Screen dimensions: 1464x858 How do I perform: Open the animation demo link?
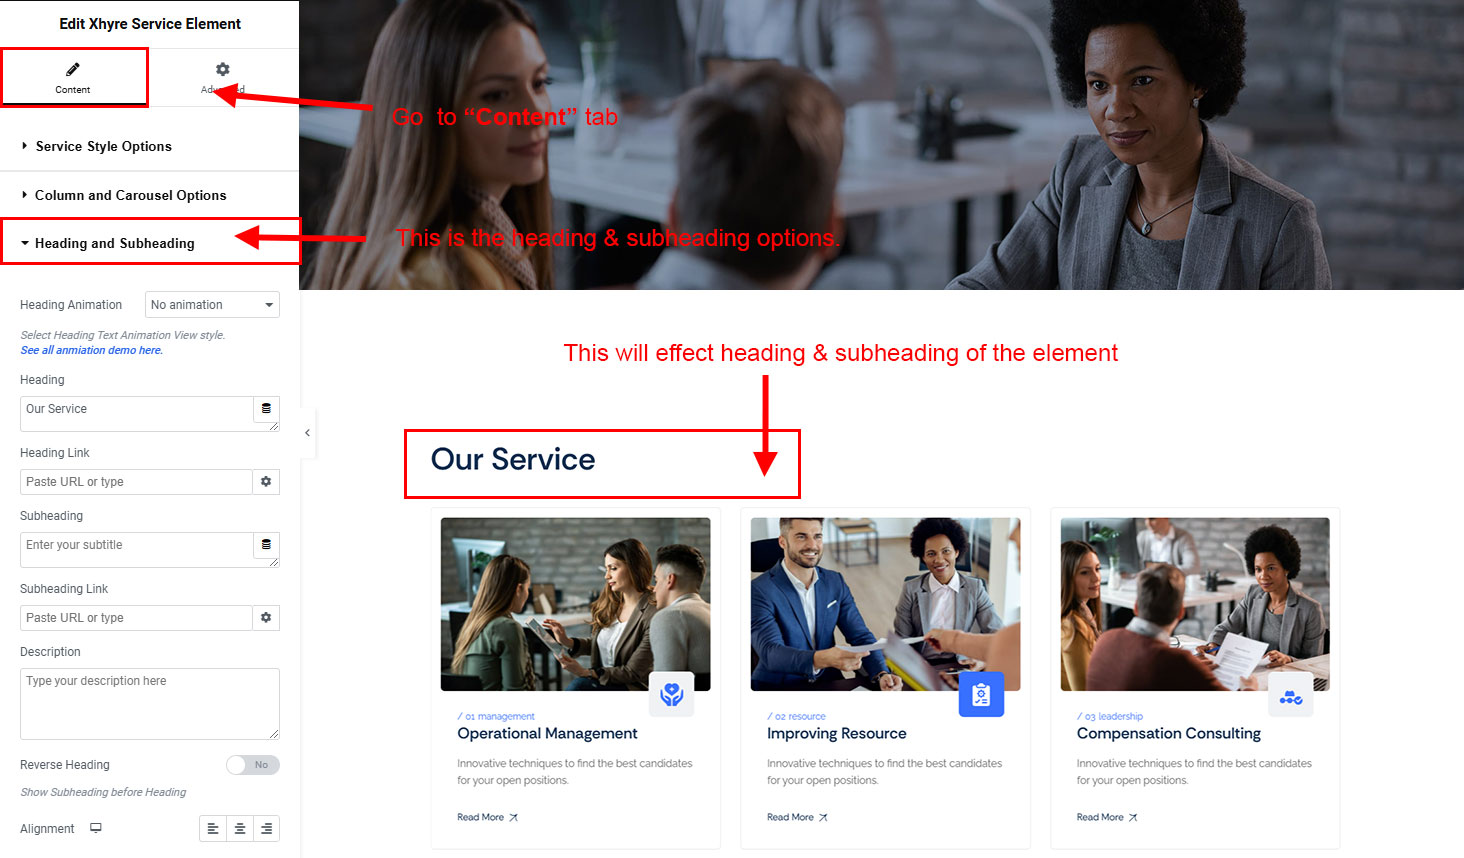(x=92, y=350)
